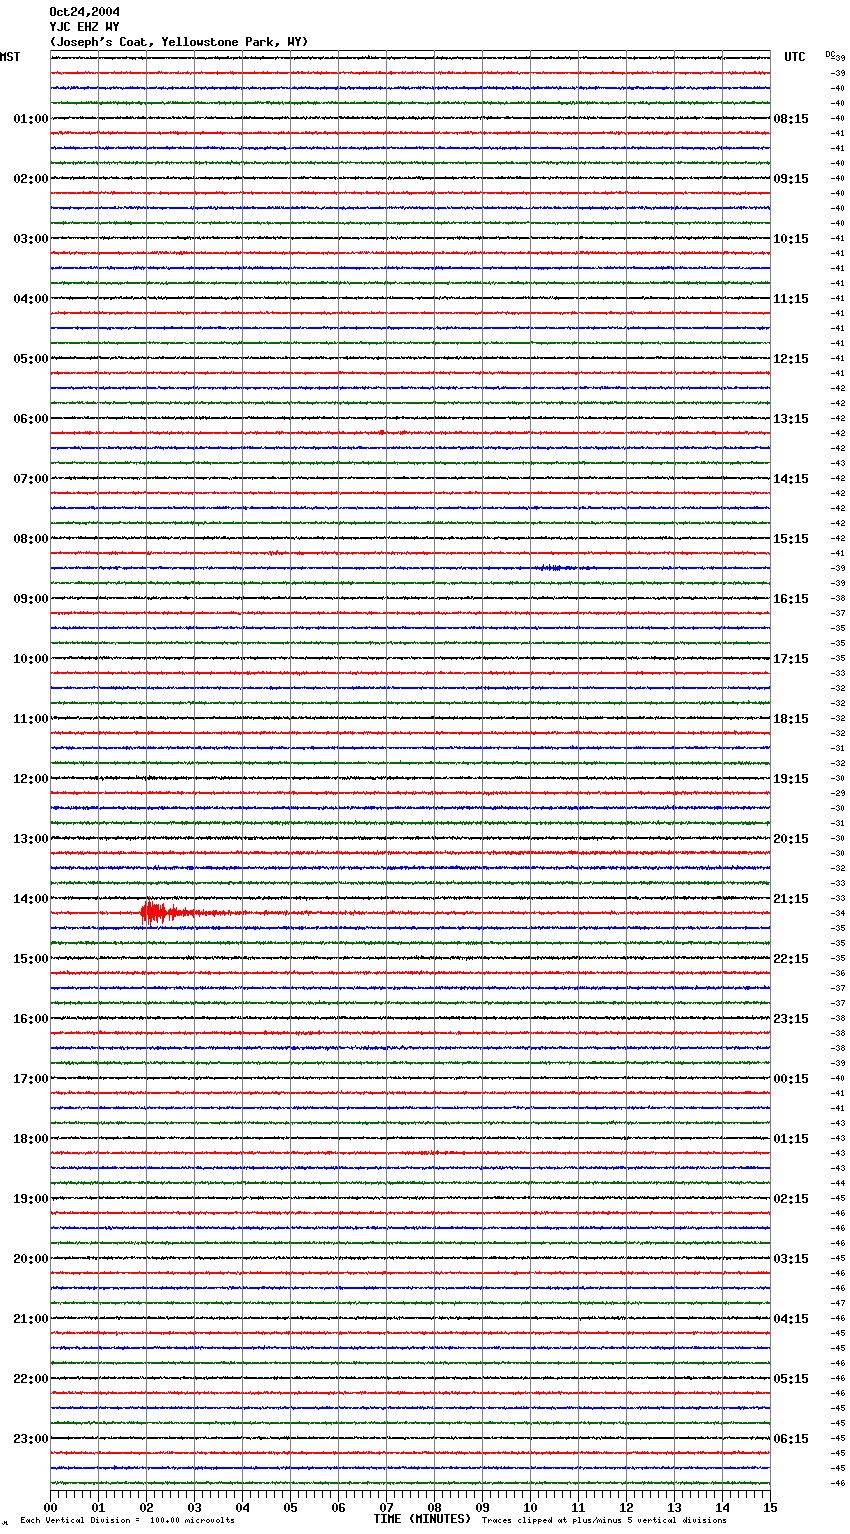Click the "19:15" UTC time label
Viewport: 850px width, 1534px height.
pyautogui.click(x=791, y=779)
